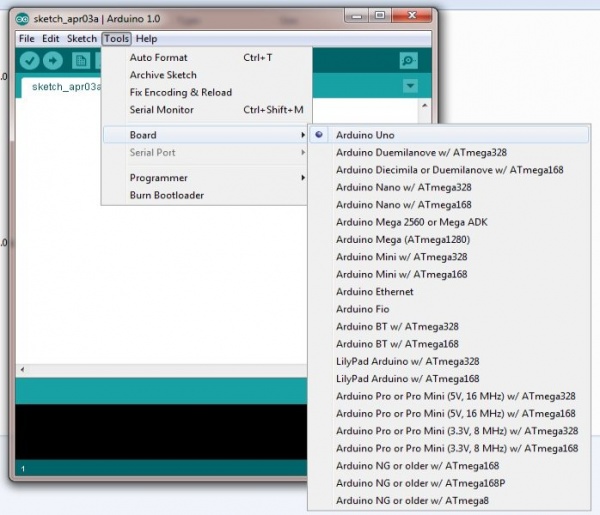Maximize the Arduino window
The image size is (600, 515).
pos(380,16)
